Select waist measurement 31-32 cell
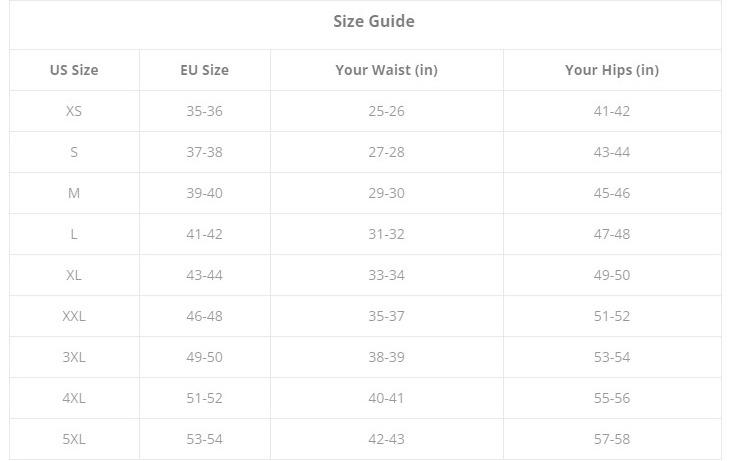Viewport: 731px width, 461px height. (x=386, y=234)
